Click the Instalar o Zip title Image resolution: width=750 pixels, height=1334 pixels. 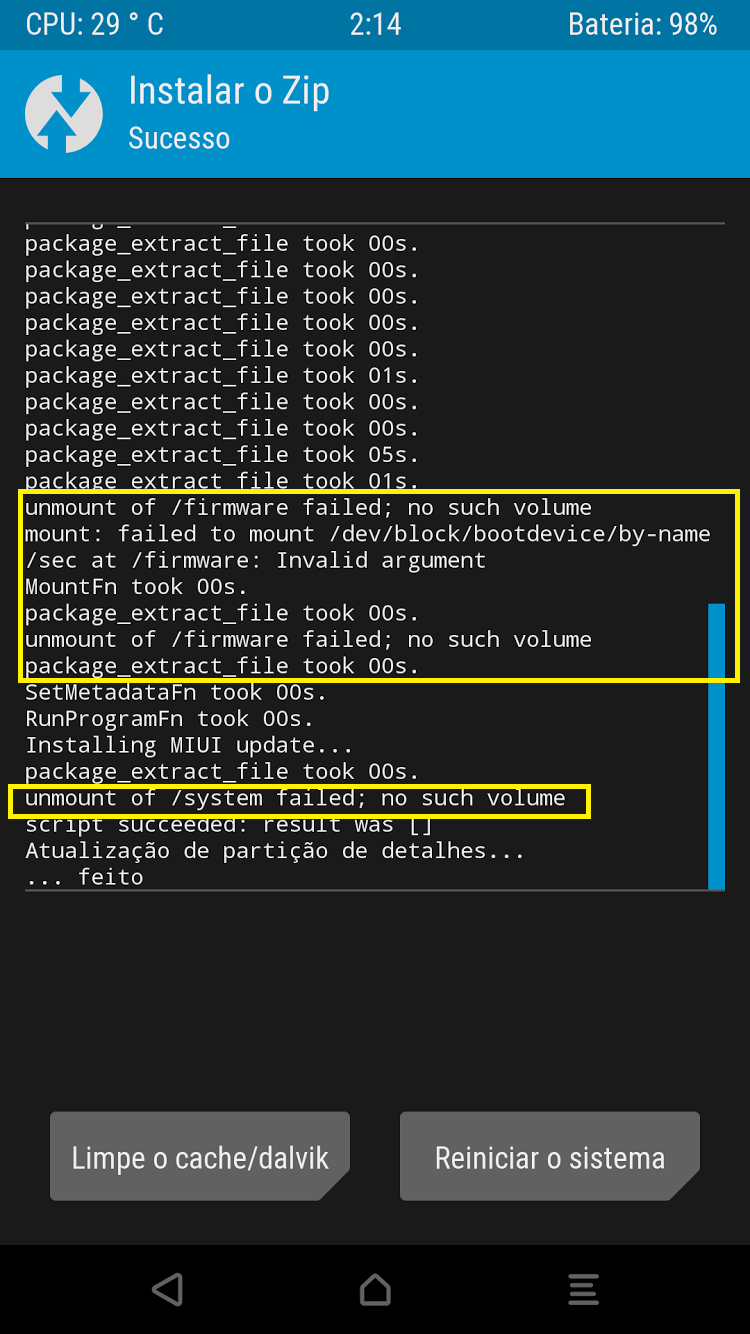pyautogui.click(x=229, y=92)
